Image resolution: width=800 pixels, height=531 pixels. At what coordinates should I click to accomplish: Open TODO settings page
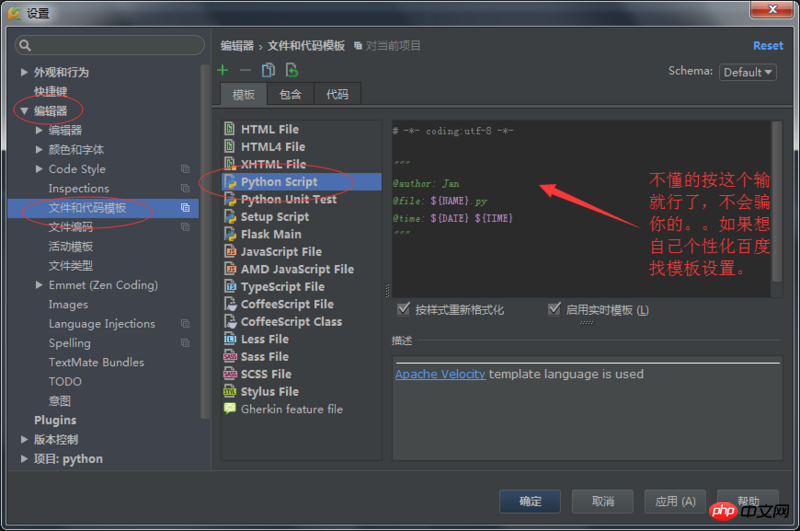tap(65, 382)
